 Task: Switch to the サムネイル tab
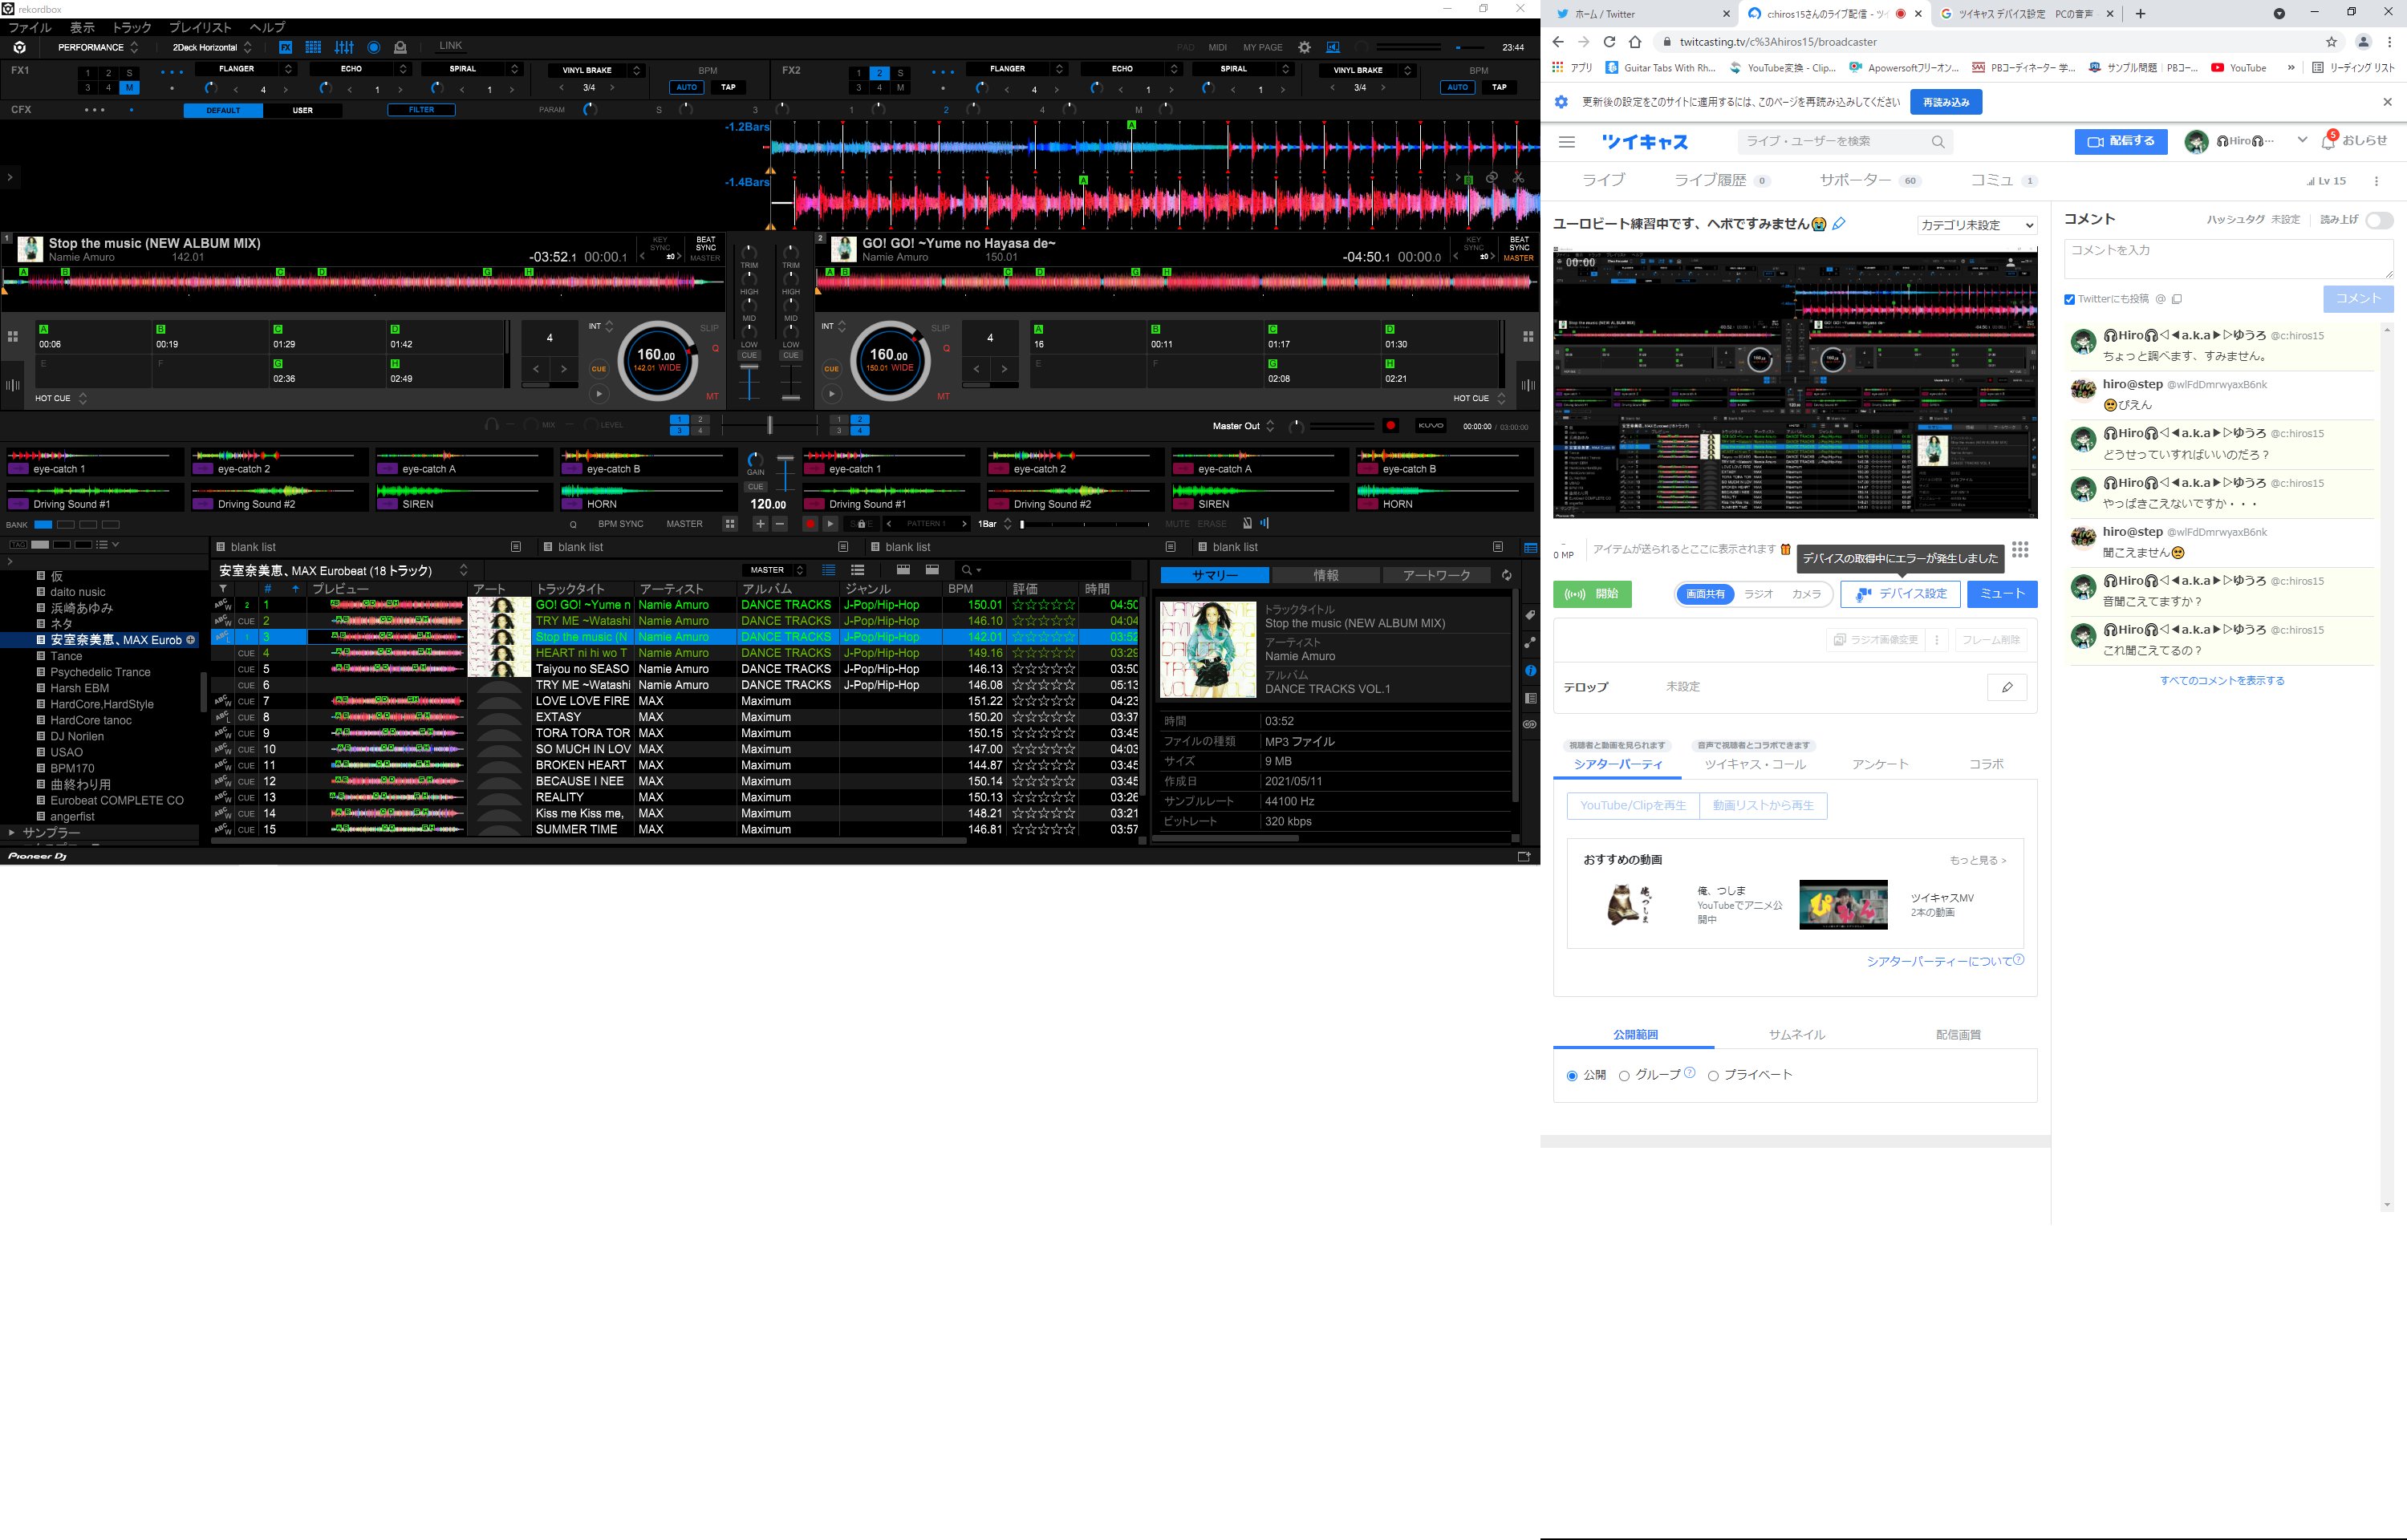(x=1796, y=1035)
